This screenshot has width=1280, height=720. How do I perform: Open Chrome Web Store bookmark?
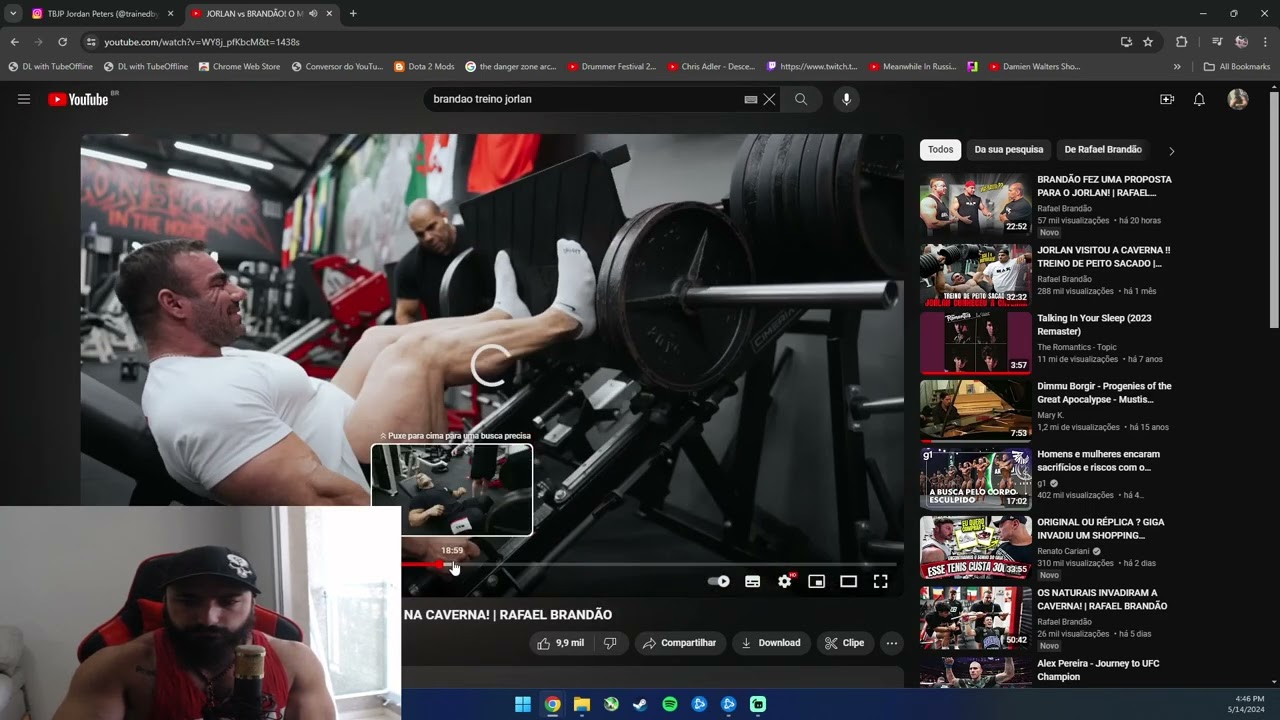(240, 67)
